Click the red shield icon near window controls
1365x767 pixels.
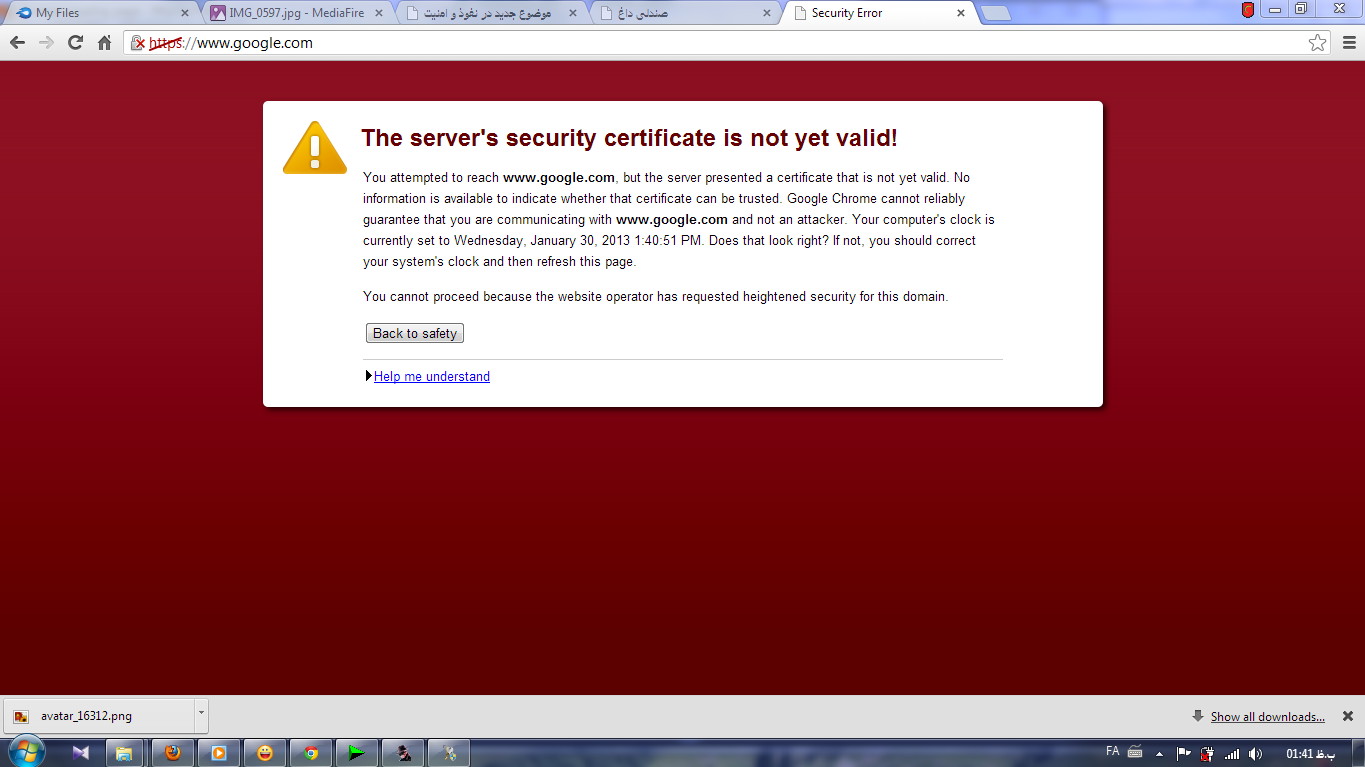click(1248, 10)
